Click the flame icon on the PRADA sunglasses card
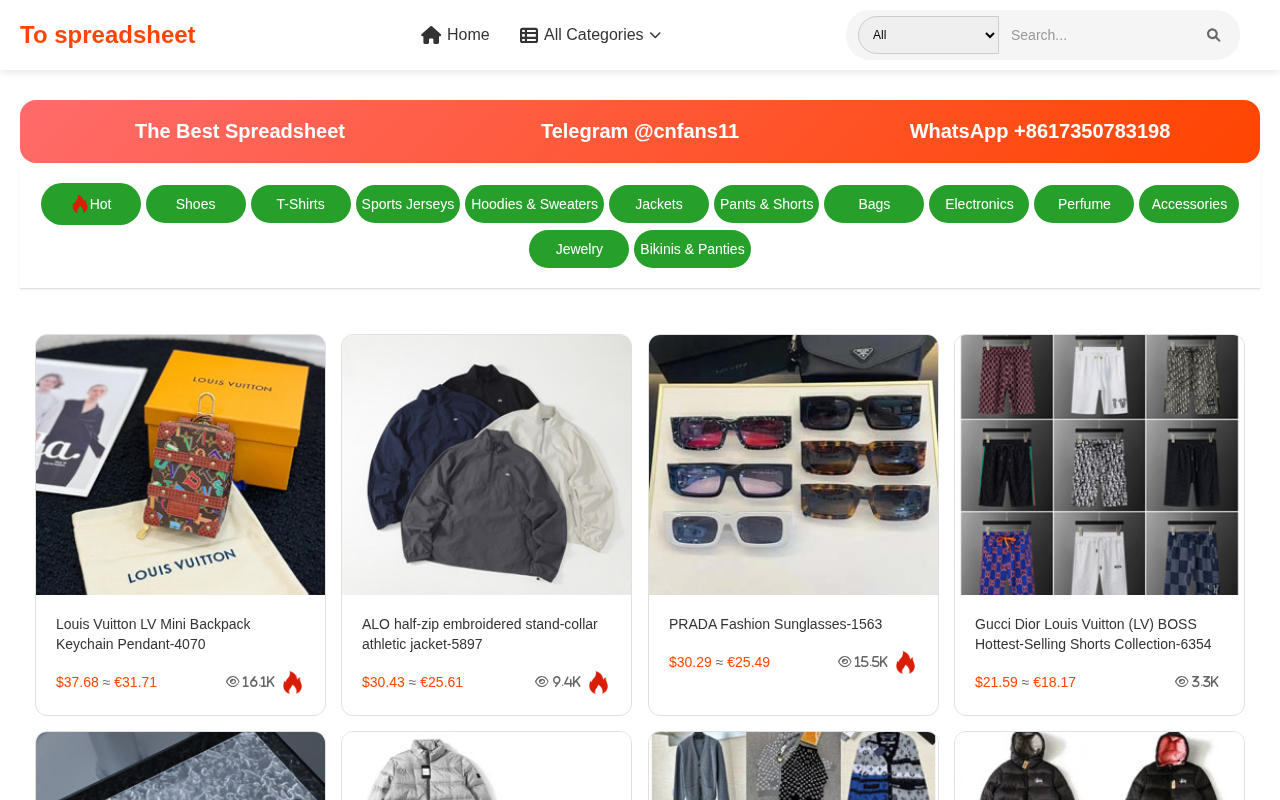Screen dimensions: 1280x800 905,663
